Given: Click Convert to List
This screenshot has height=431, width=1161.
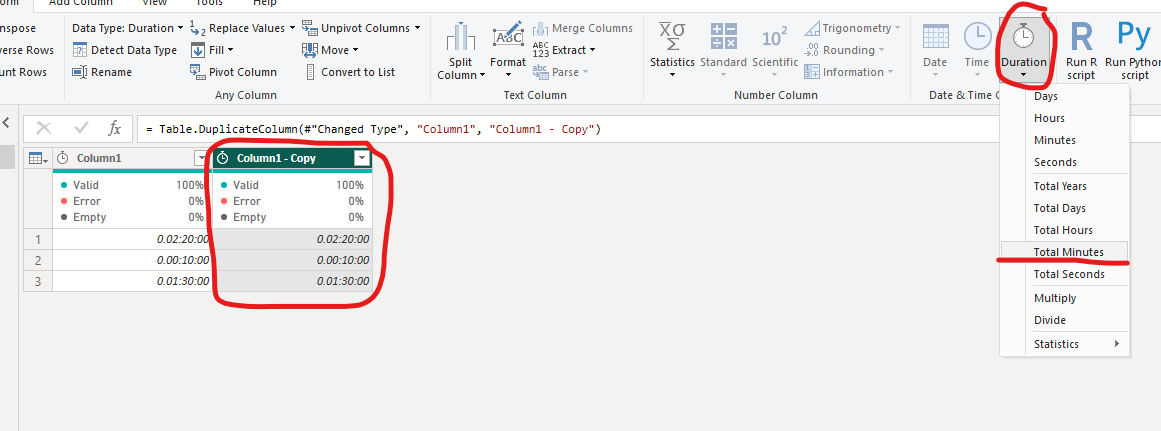Looking at the screenshot, I should (x=349, y=72).
